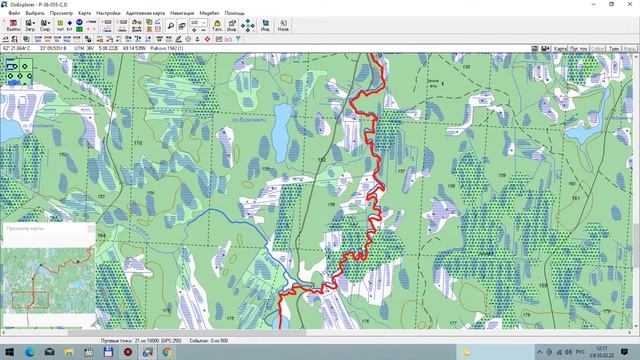Click the Pulkovo 1942 datum text
Viewport: 640px width, 360px height.
[167, 49]
